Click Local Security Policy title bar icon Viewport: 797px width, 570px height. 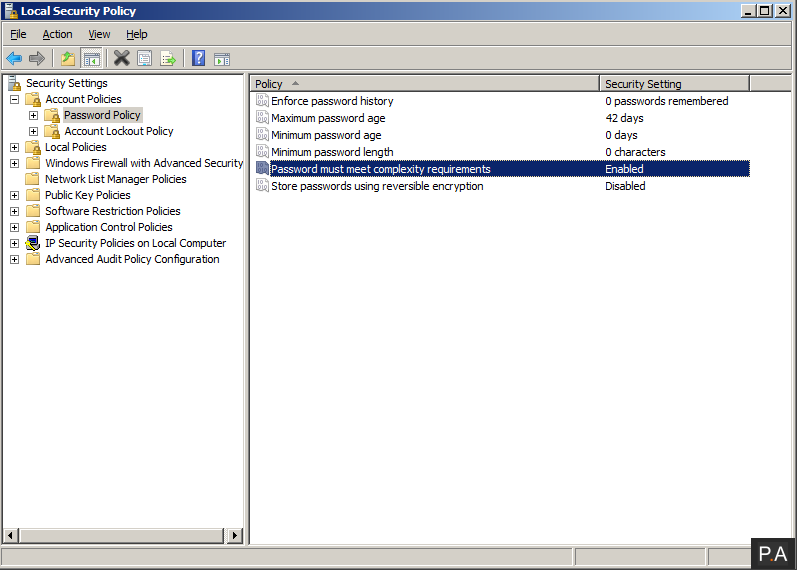click(11, 11)
